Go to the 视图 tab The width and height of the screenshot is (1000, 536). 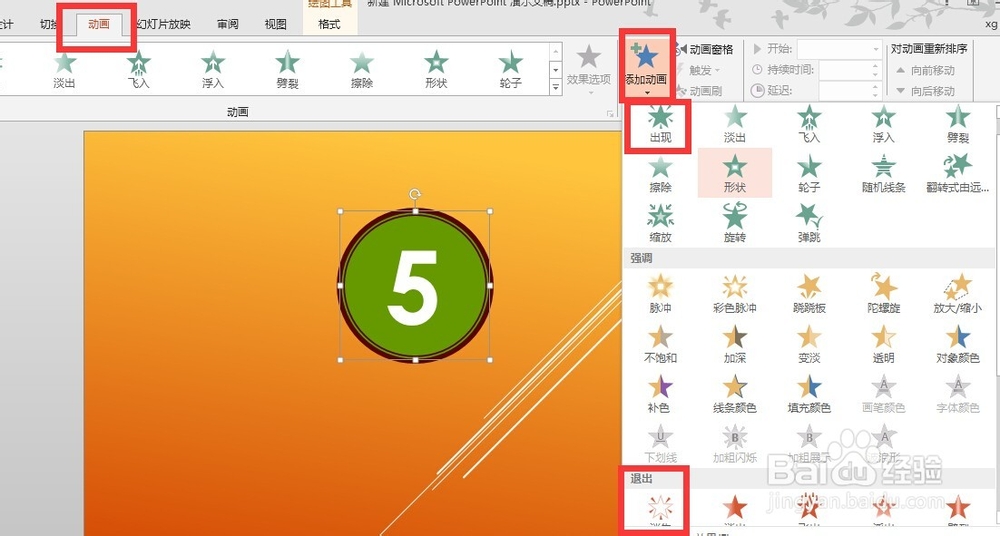click(276, 24)
